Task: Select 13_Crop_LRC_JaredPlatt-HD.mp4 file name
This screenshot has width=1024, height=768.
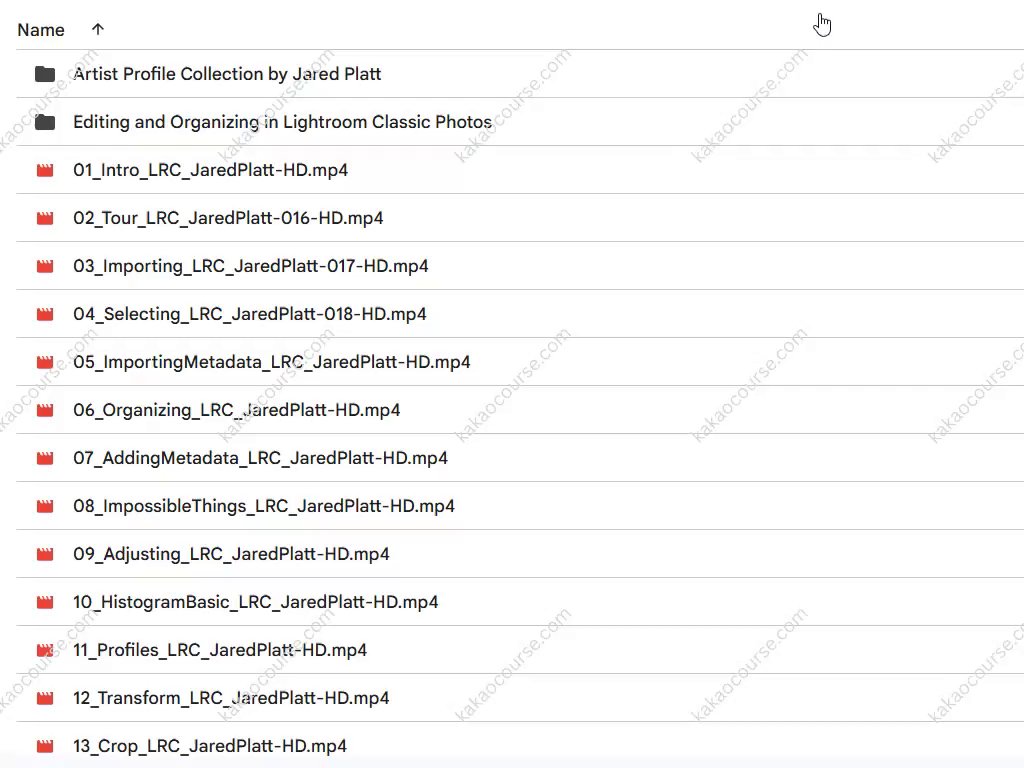Action: coord(210,746)
